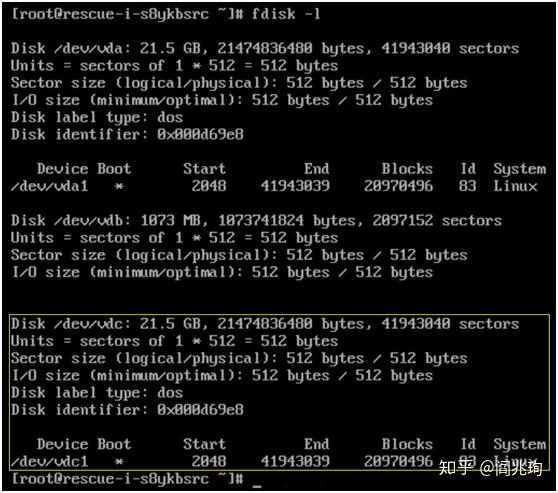Screen dimensions: 558x493
Task: Click the first System column header
Action: point(519,169)
